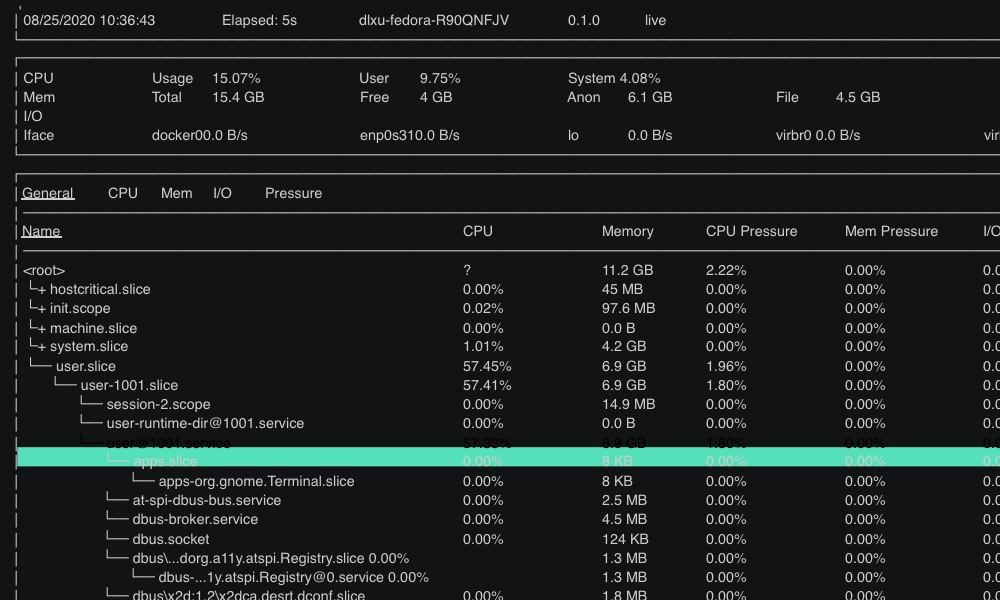Switch to the CPU tab
Image resolution: width=1000 pixels, height=600 pixels.
point(122,193)
